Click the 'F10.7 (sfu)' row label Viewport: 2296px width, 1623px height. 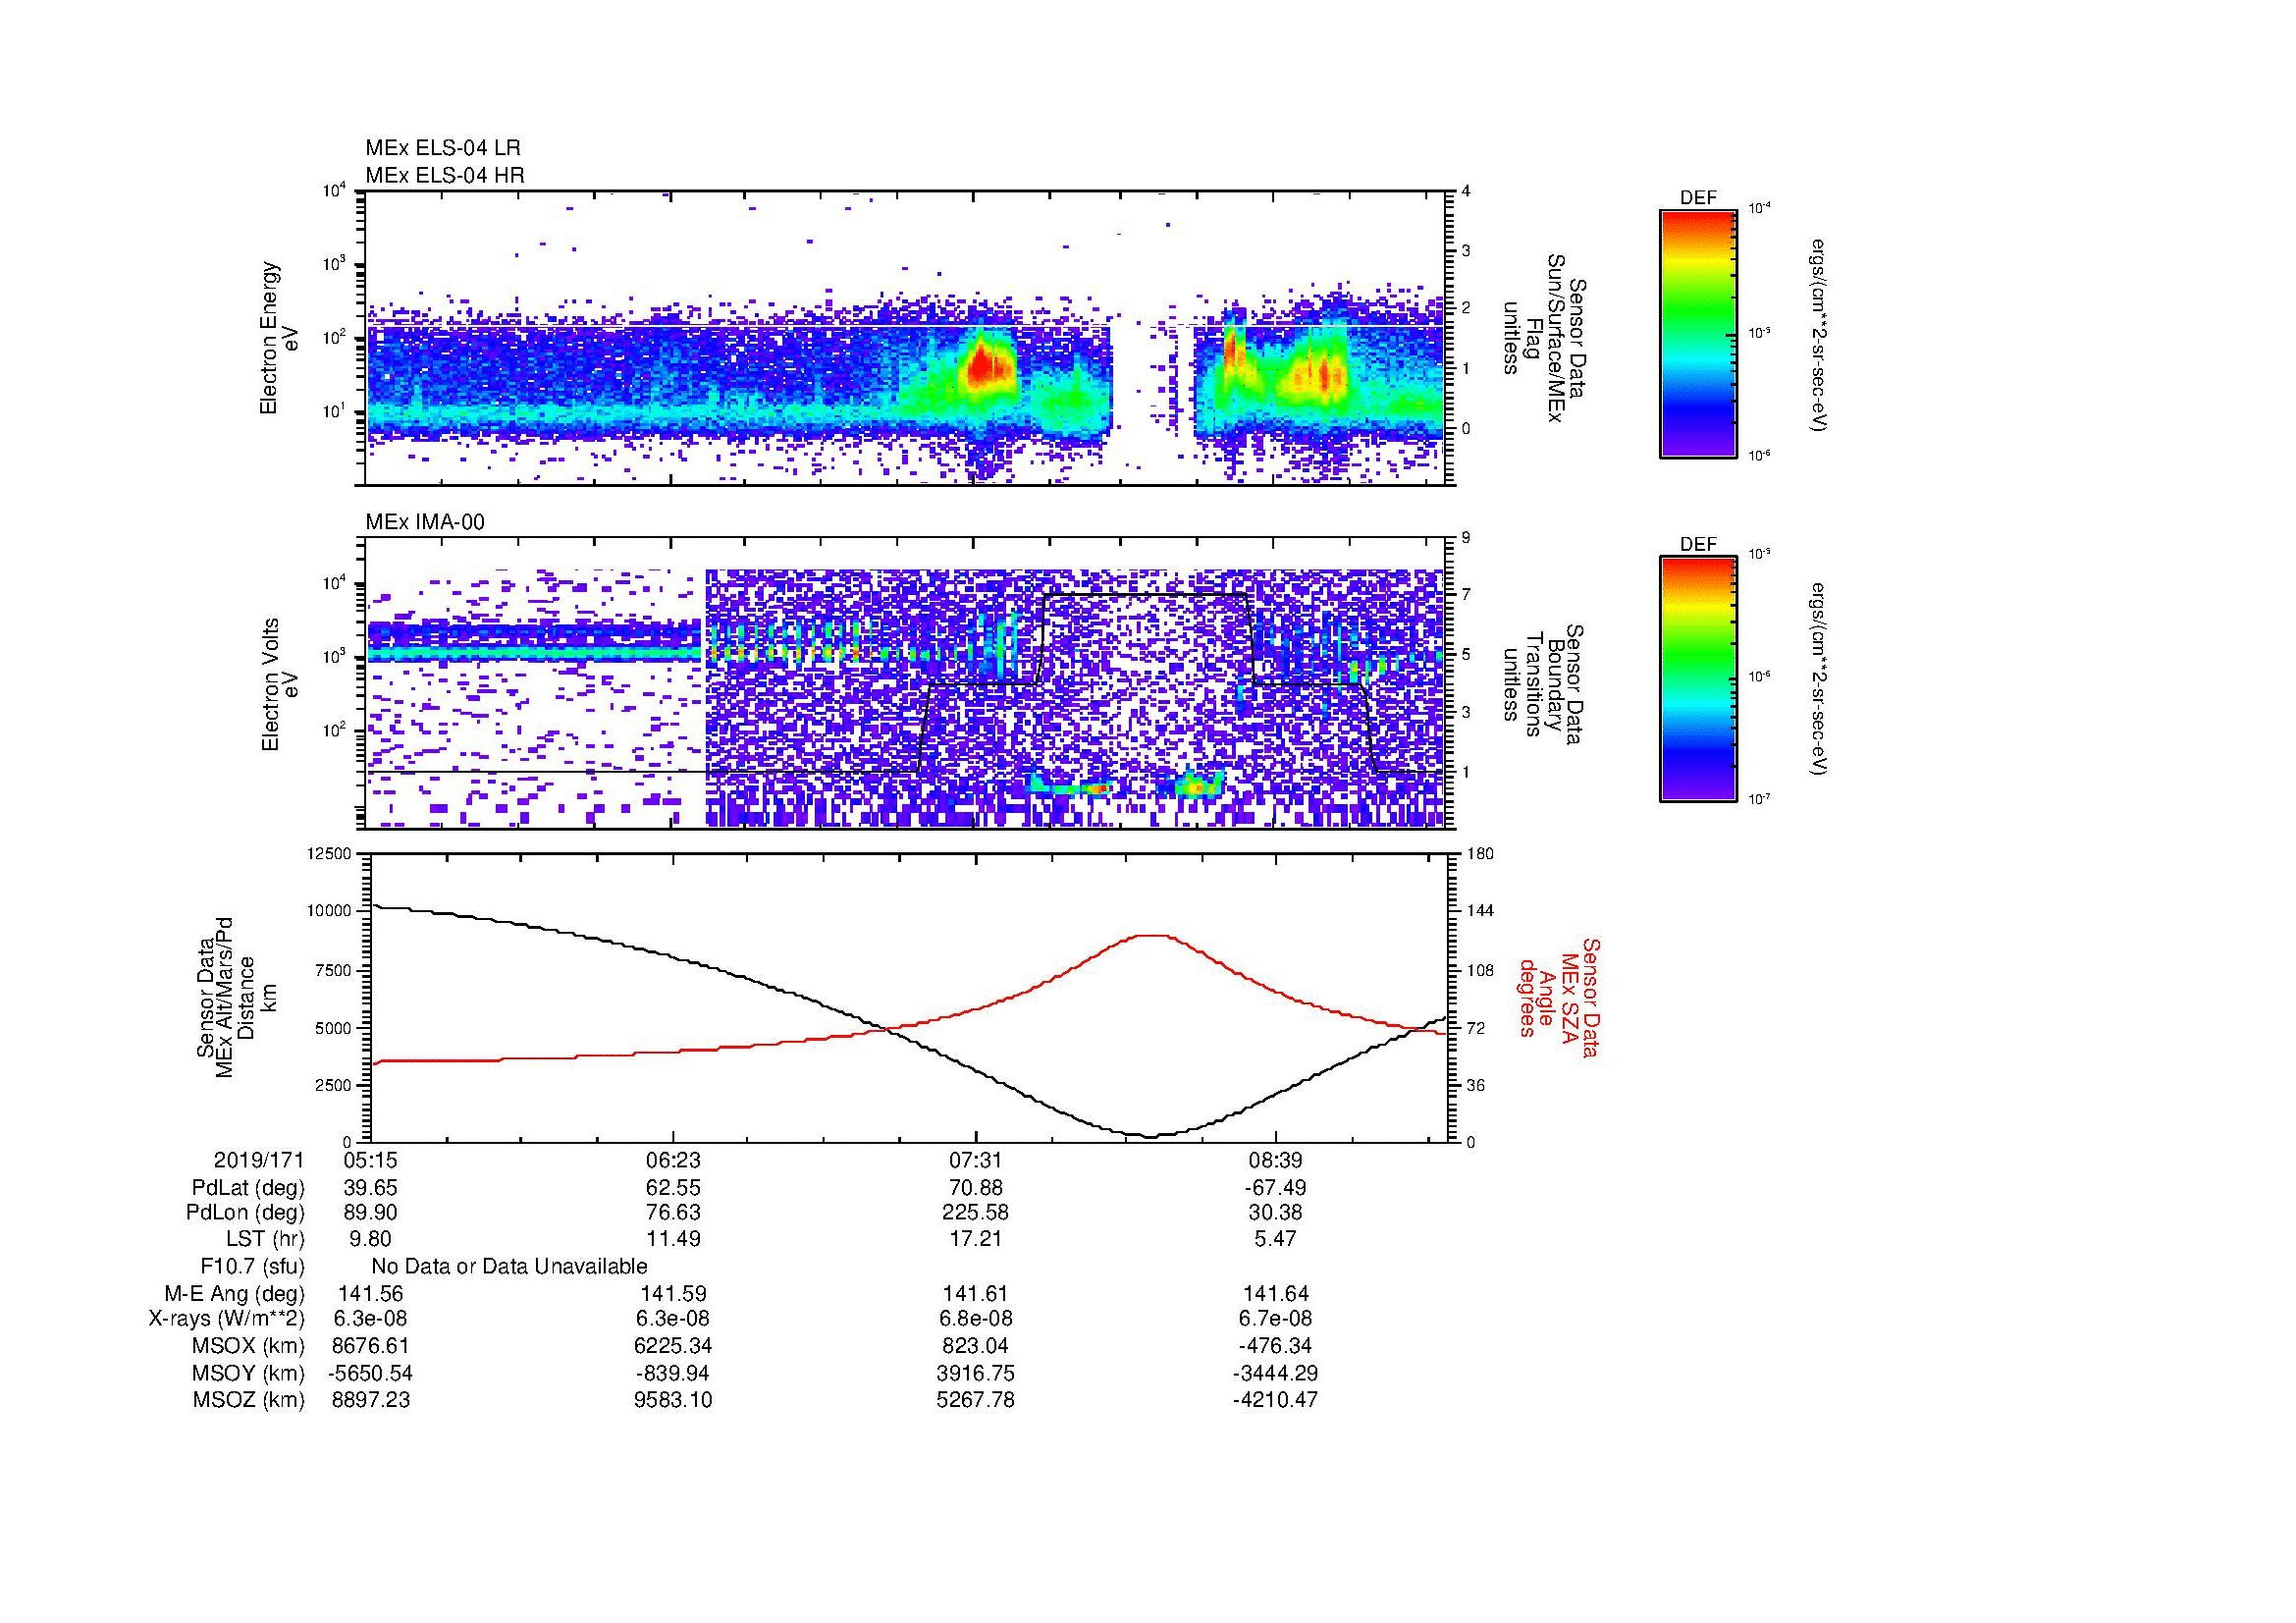pyautogui.click(x=252, y=1267)
